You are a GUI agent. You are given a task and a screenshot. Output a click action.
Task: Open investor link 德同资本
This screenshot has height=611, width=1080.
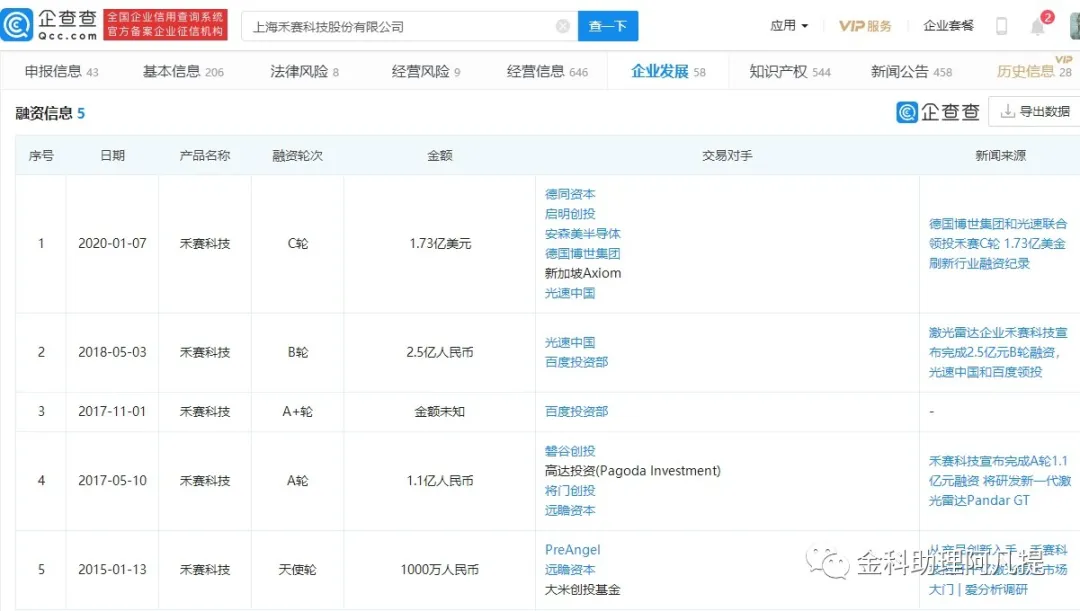pyautogui.click(x=570, y=194)
